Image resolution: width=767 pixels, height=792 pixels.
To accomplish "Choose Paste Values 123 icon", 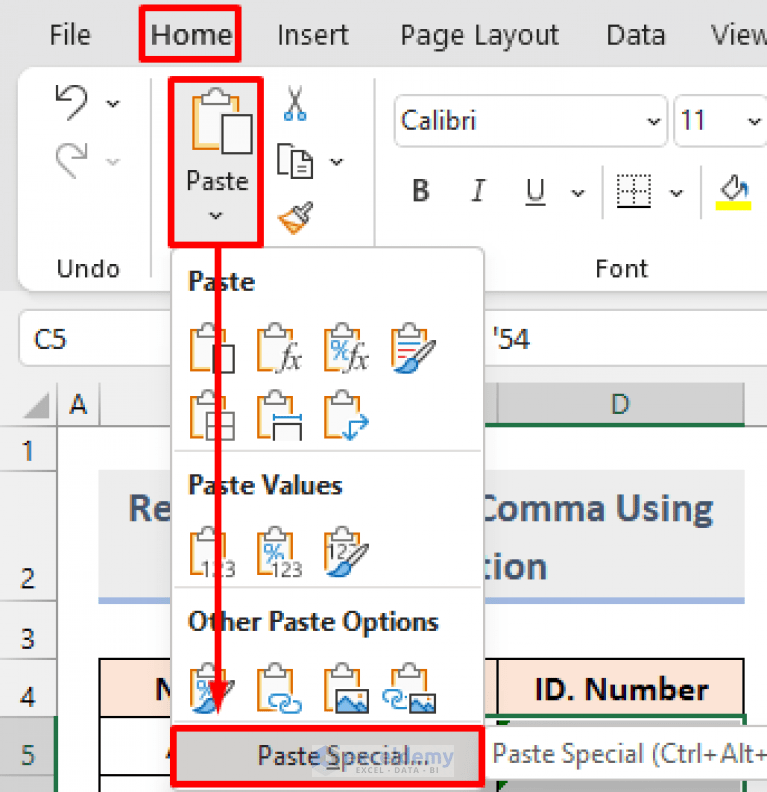I will point(212,552).
